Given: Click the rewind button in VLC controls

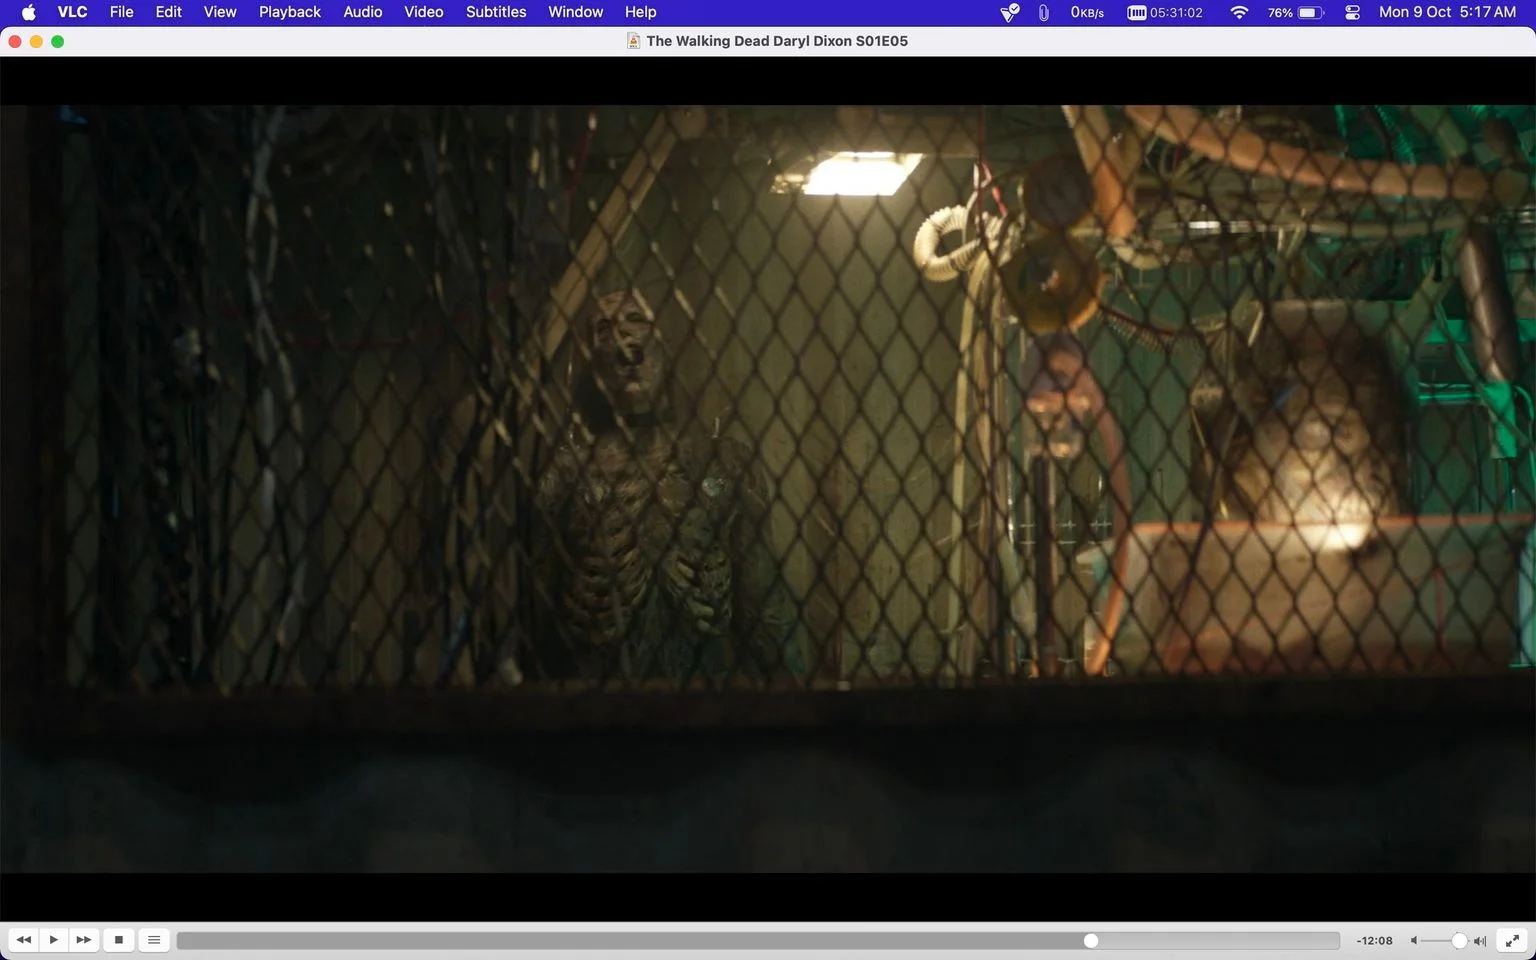Looking at the screenshot, I should (23, 940).
